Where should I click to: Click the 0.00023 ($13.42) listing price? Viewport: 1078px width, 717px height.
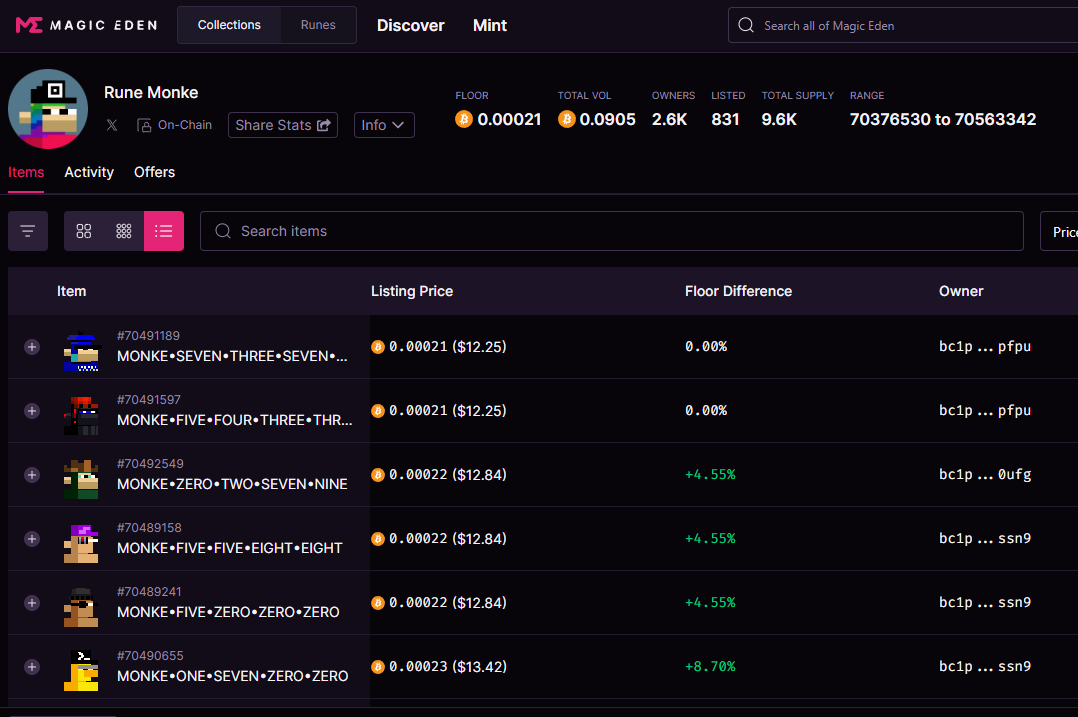(439, 667)
